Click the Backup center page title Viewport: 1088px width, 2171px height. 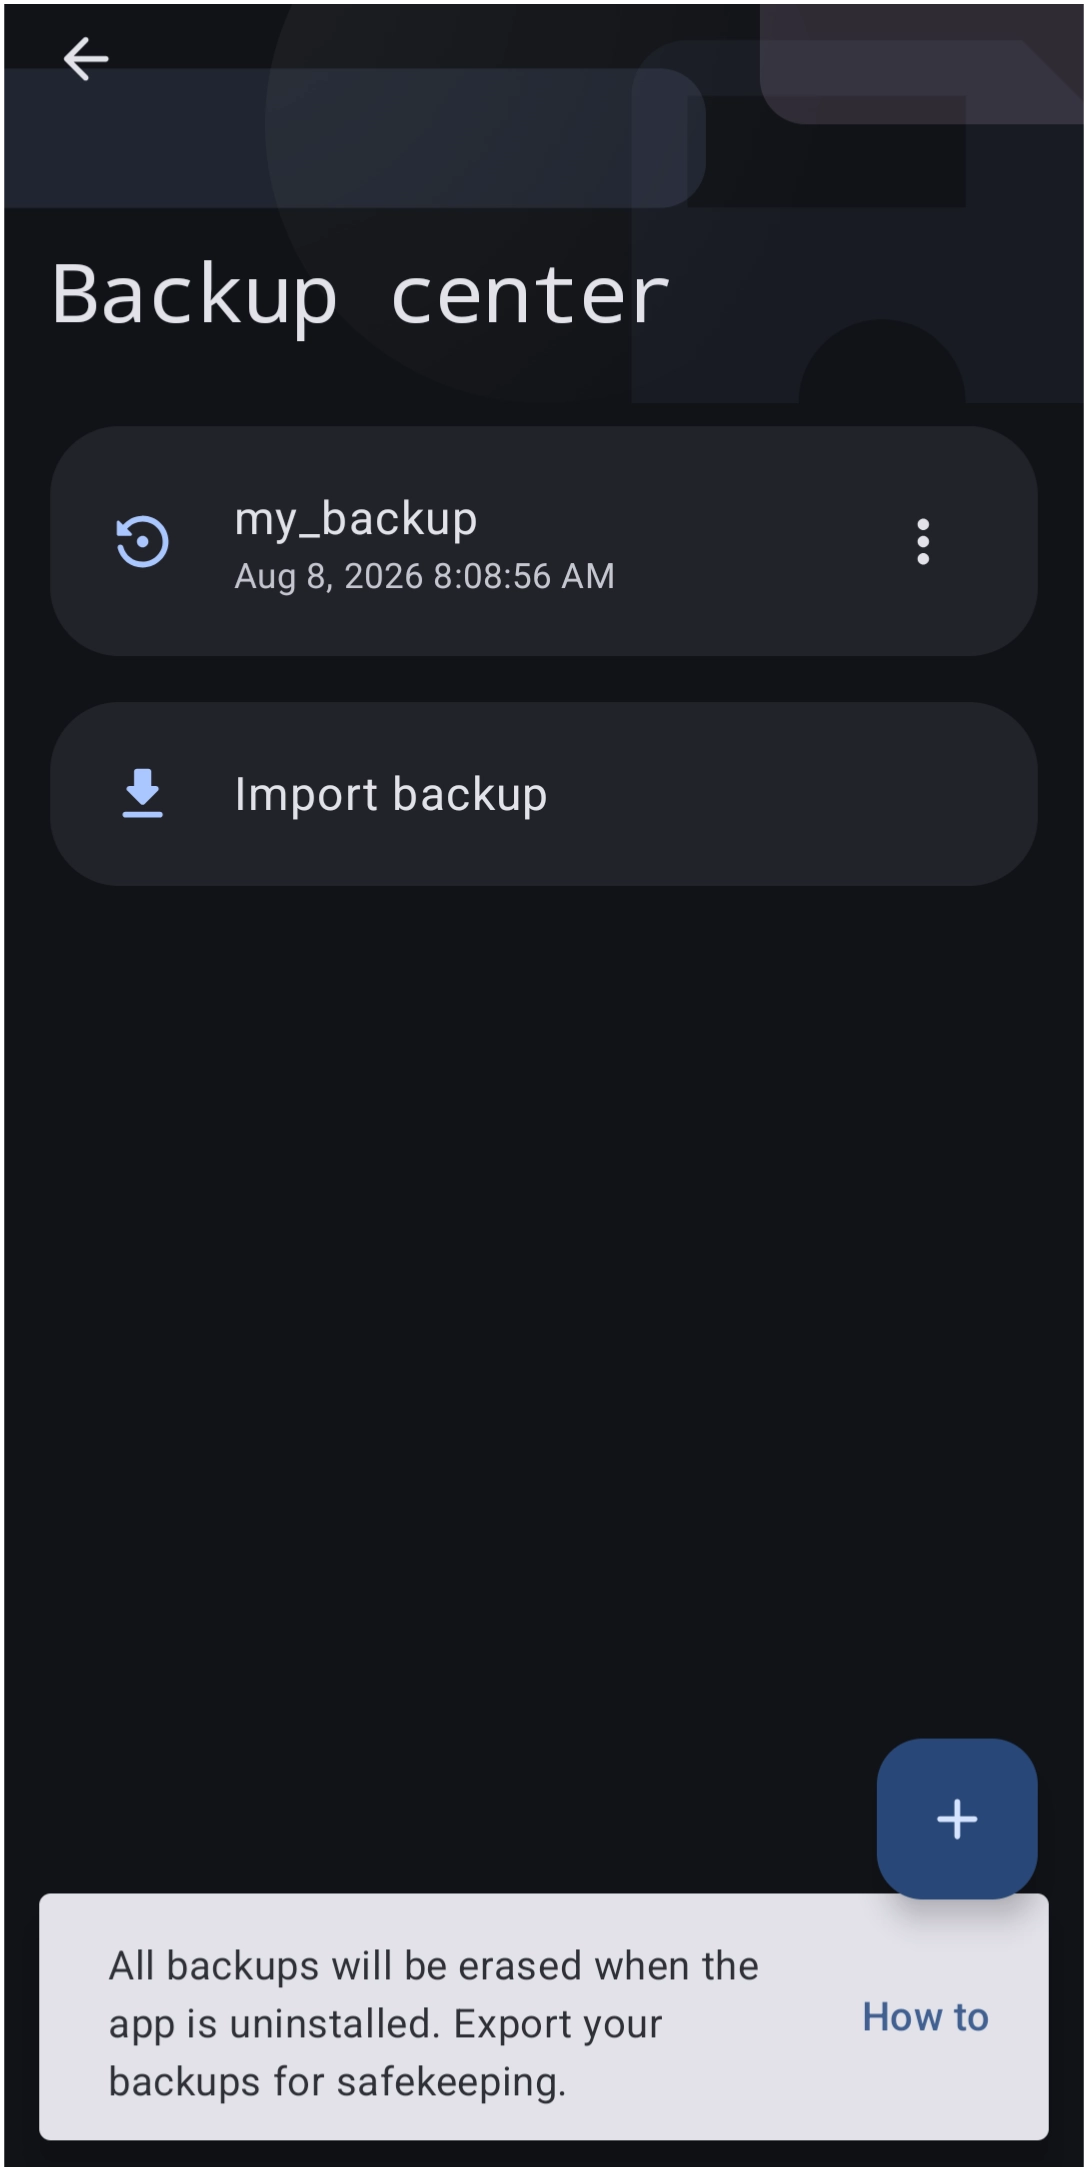pos(360,294)
